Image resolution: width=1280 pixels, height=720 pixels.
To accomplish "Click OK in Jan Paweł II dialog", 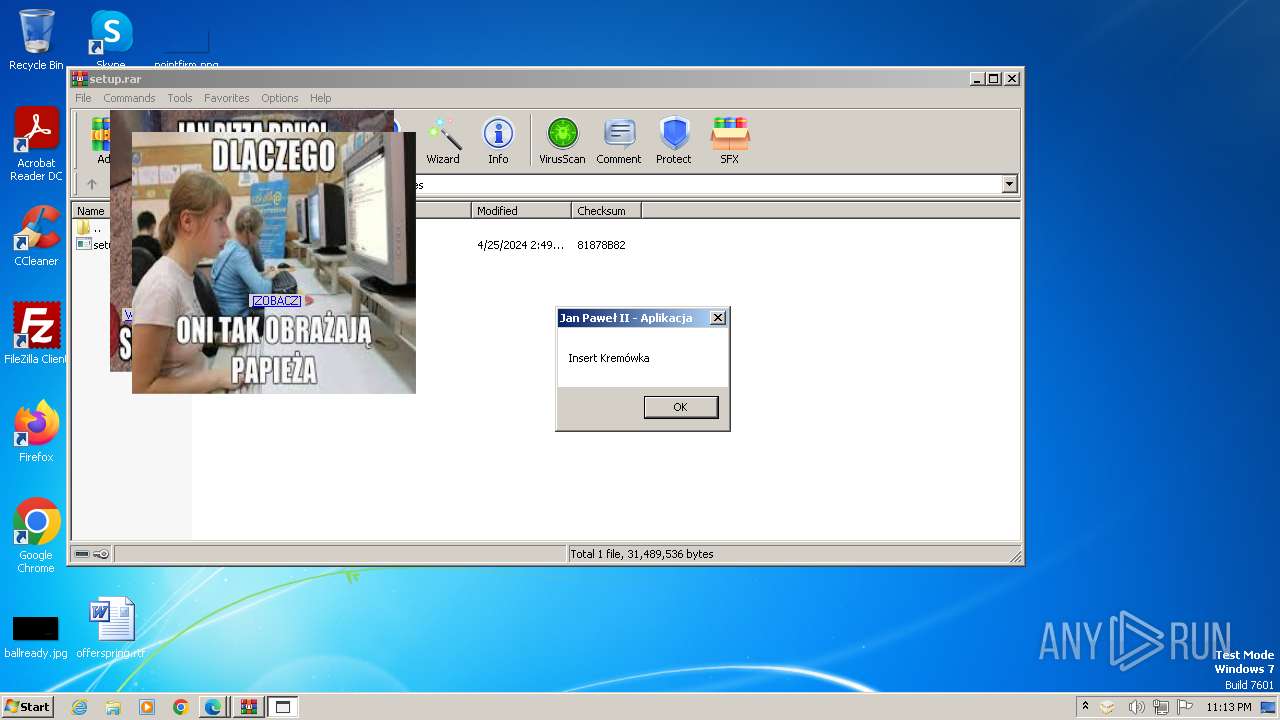I will 680,407.
